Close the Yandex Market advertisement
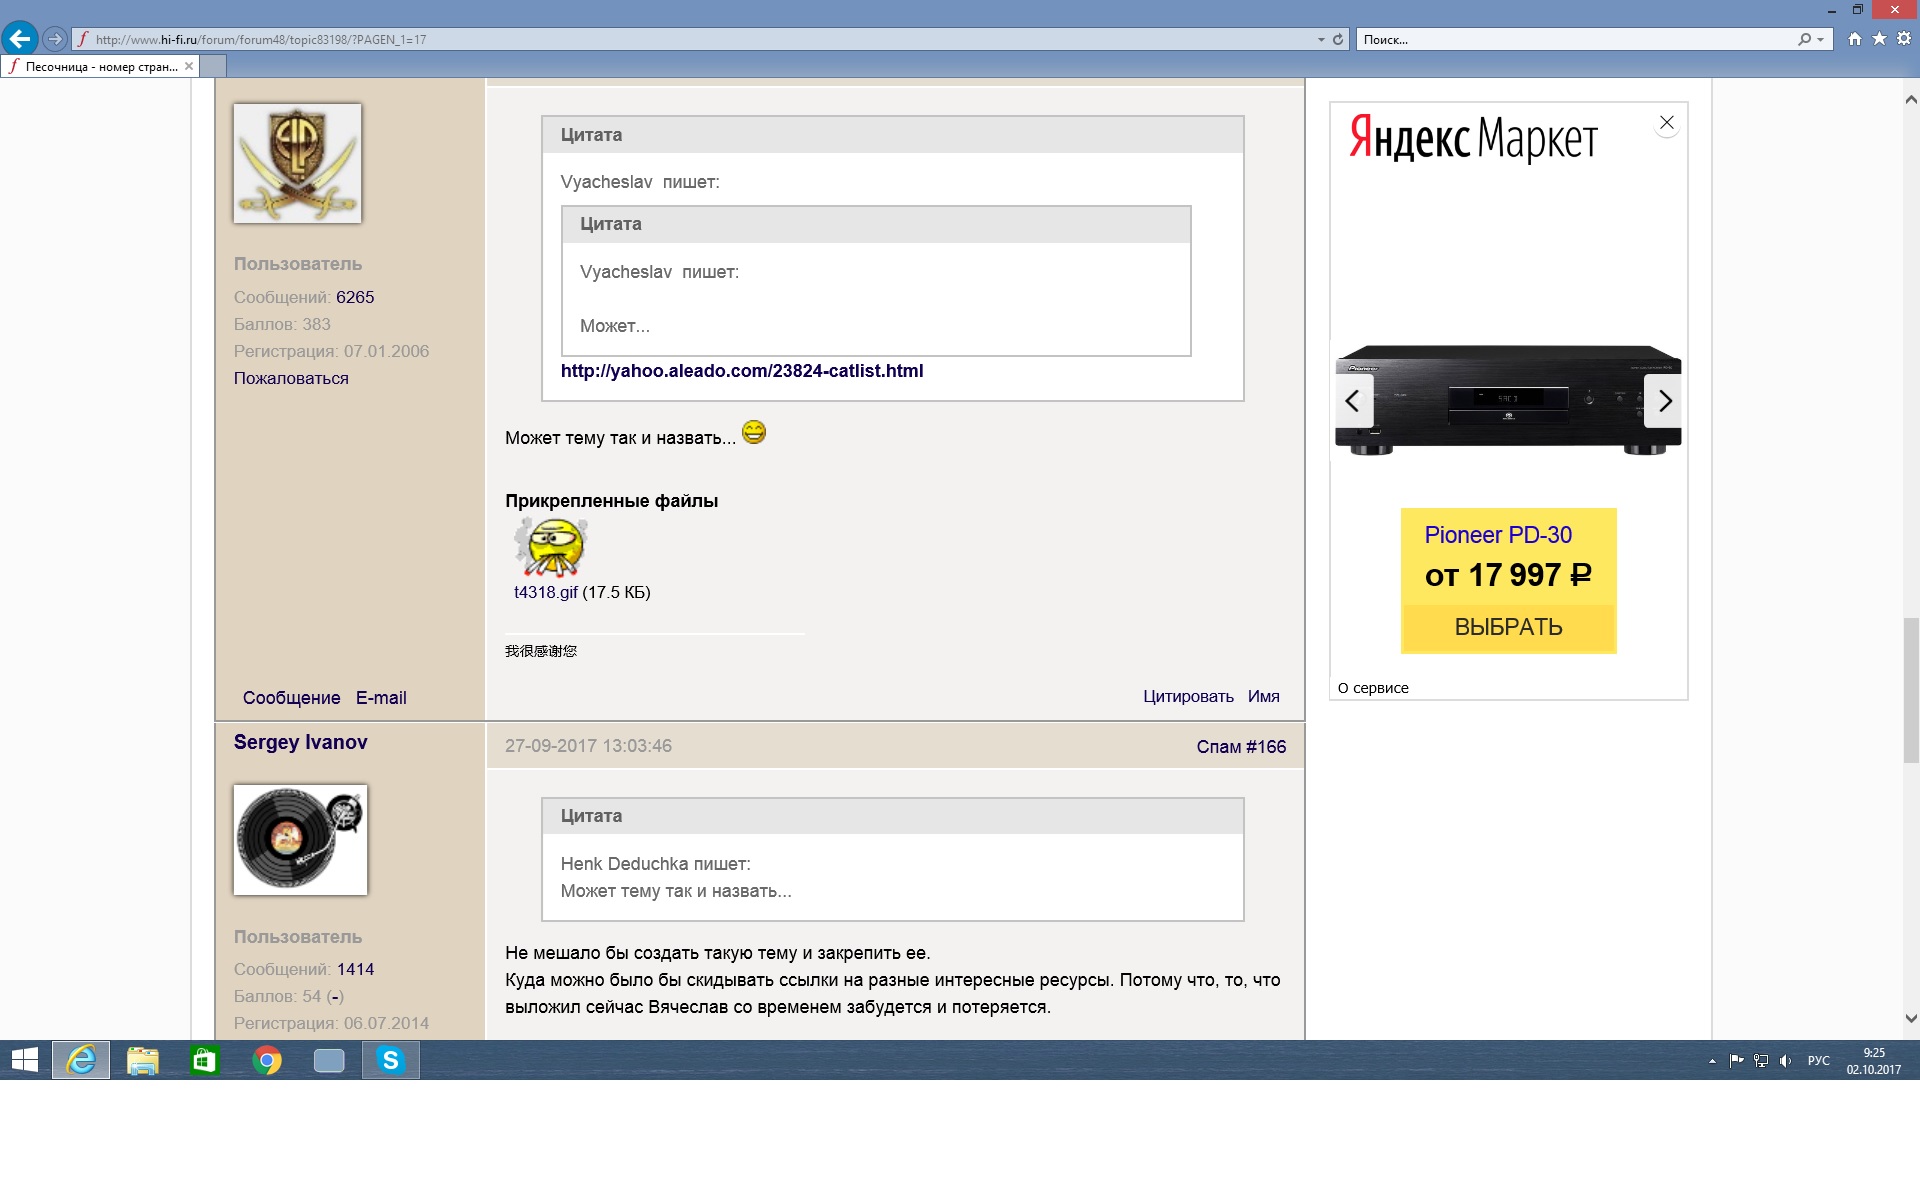This screenshot has height=1200, width=1920. tap(1666, 123)
